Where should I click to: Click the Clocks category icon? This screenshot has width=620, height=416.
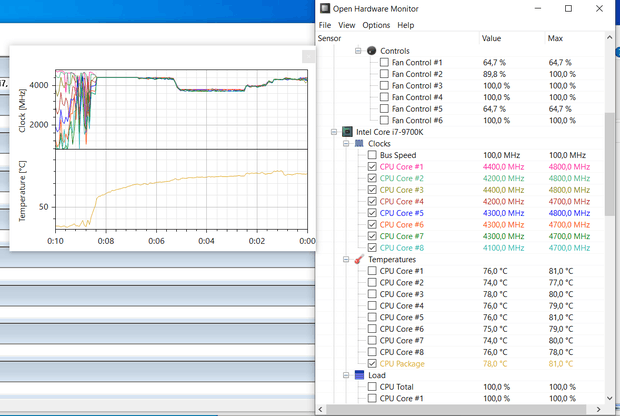pyautogui.click(x=359, y=143)
